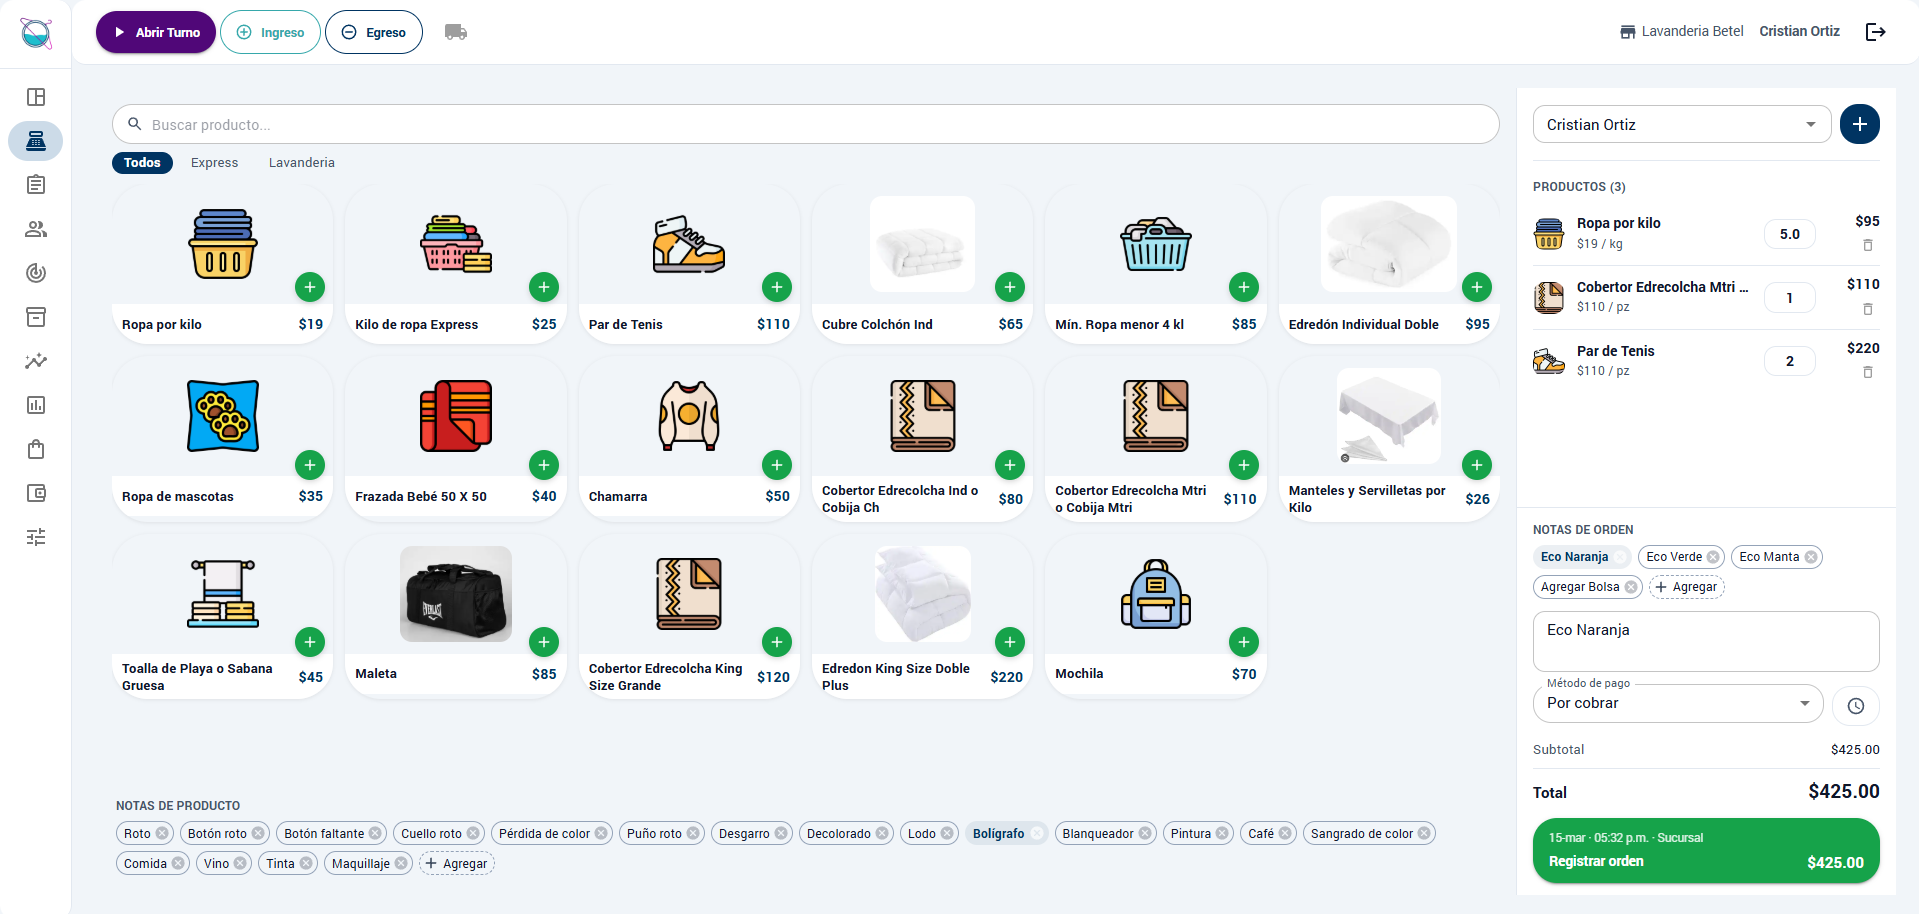Open the clock icon beside payment method
Screen dimensions: 1919x914
pyautogui.click(x=1856, y=705)
